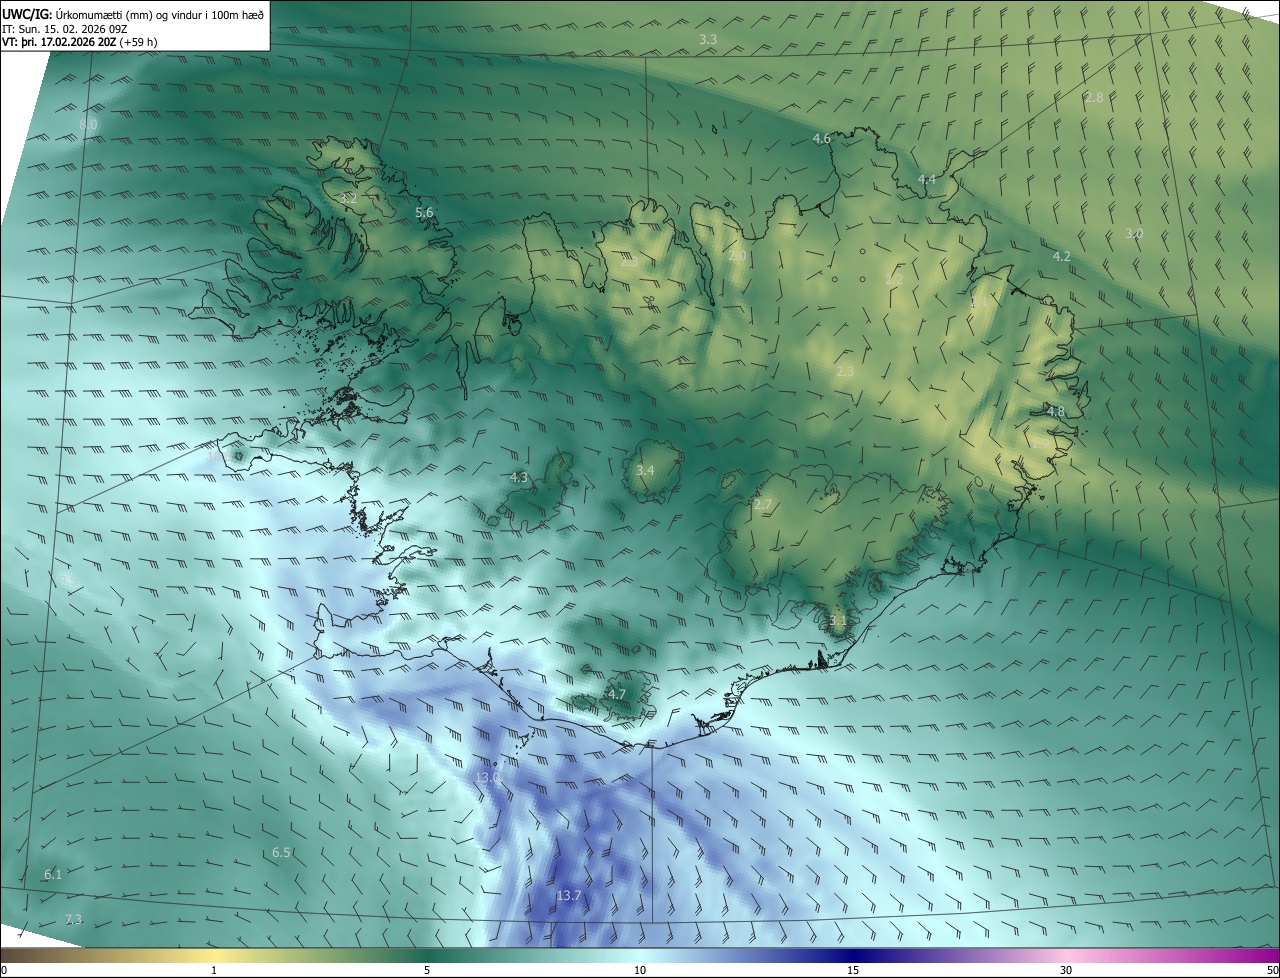Click the 3.4 value label on the map
The width and height of the screenshot is (1280, 978).
click(645, 470)
